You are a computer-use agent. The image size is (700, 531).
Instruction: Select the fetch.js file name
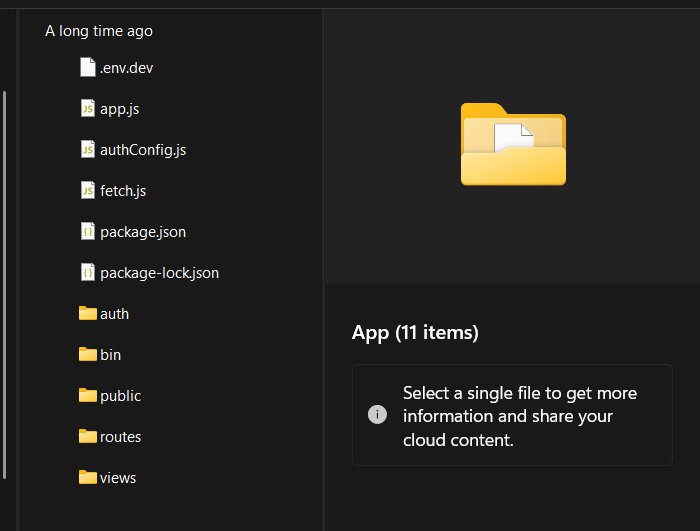tap(123, 191)
